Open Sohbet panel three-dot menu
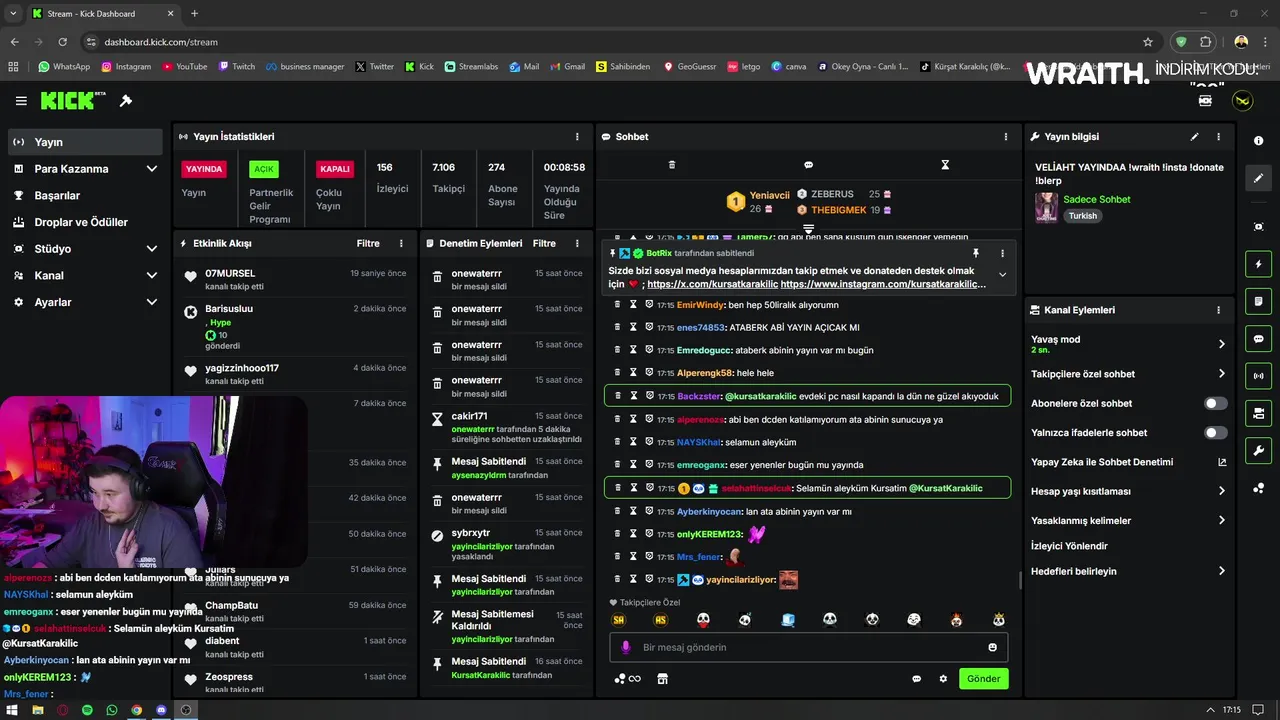Viewport: 1280px width, 720px height. point(1006,137)
